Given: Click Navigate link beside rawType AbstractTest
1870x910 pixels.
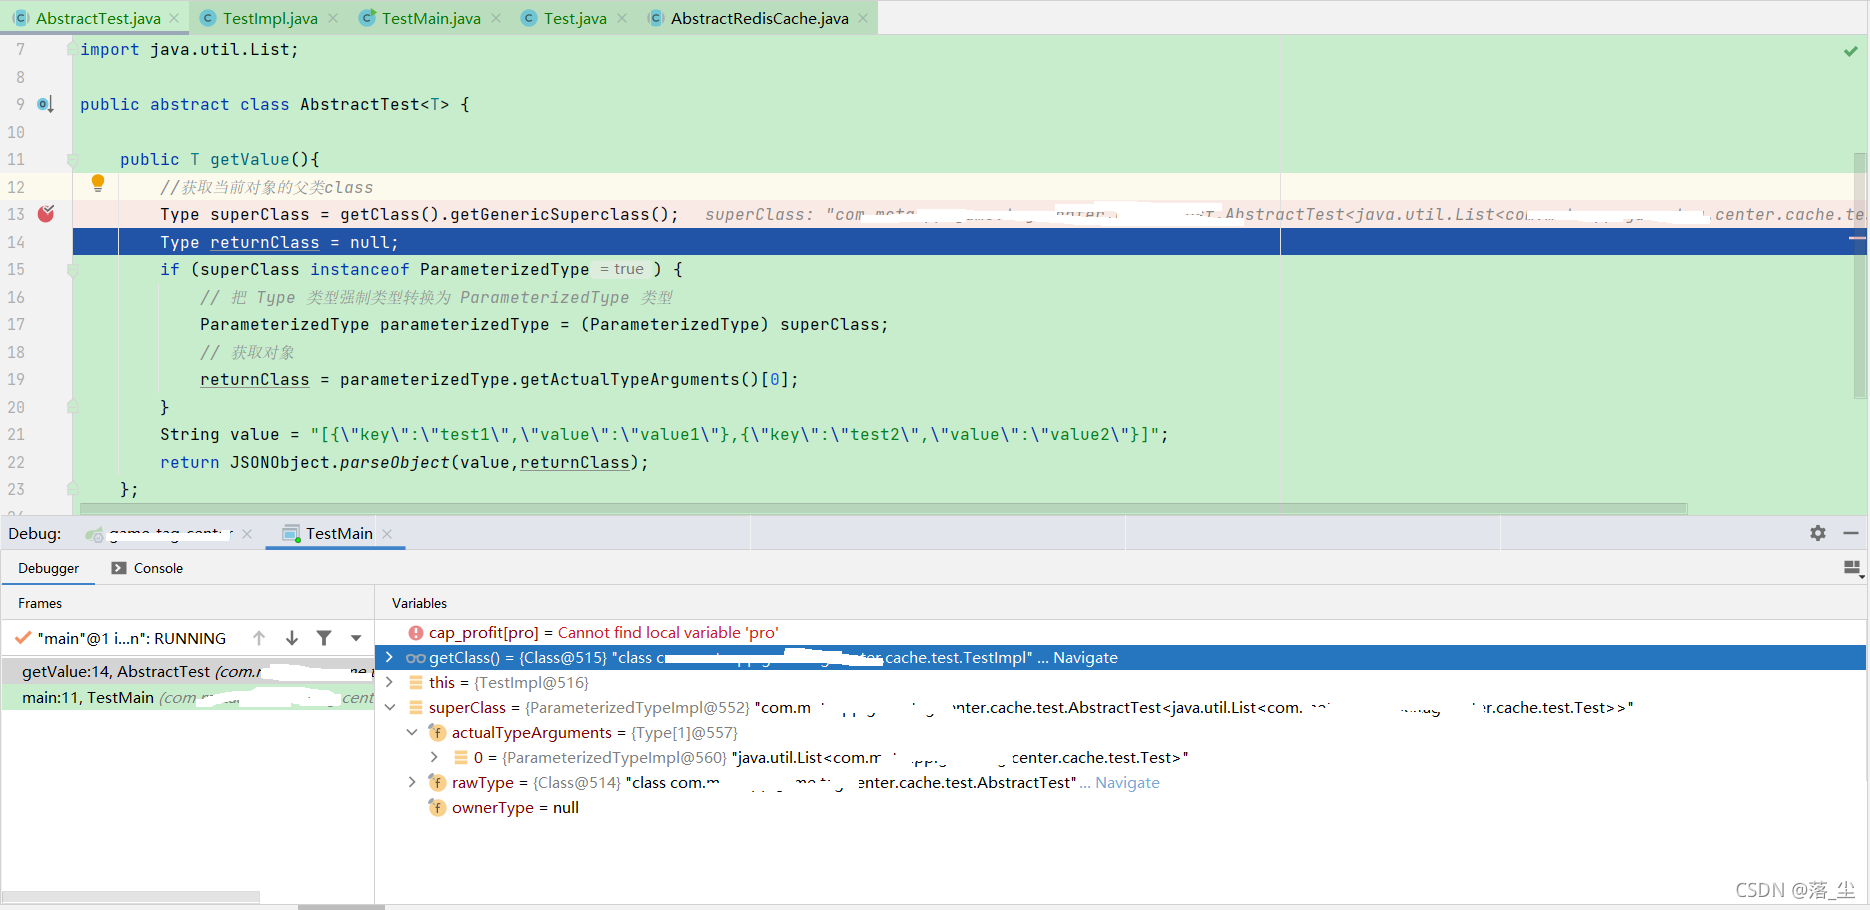Looking at the screenshot, I should 1127,782.
